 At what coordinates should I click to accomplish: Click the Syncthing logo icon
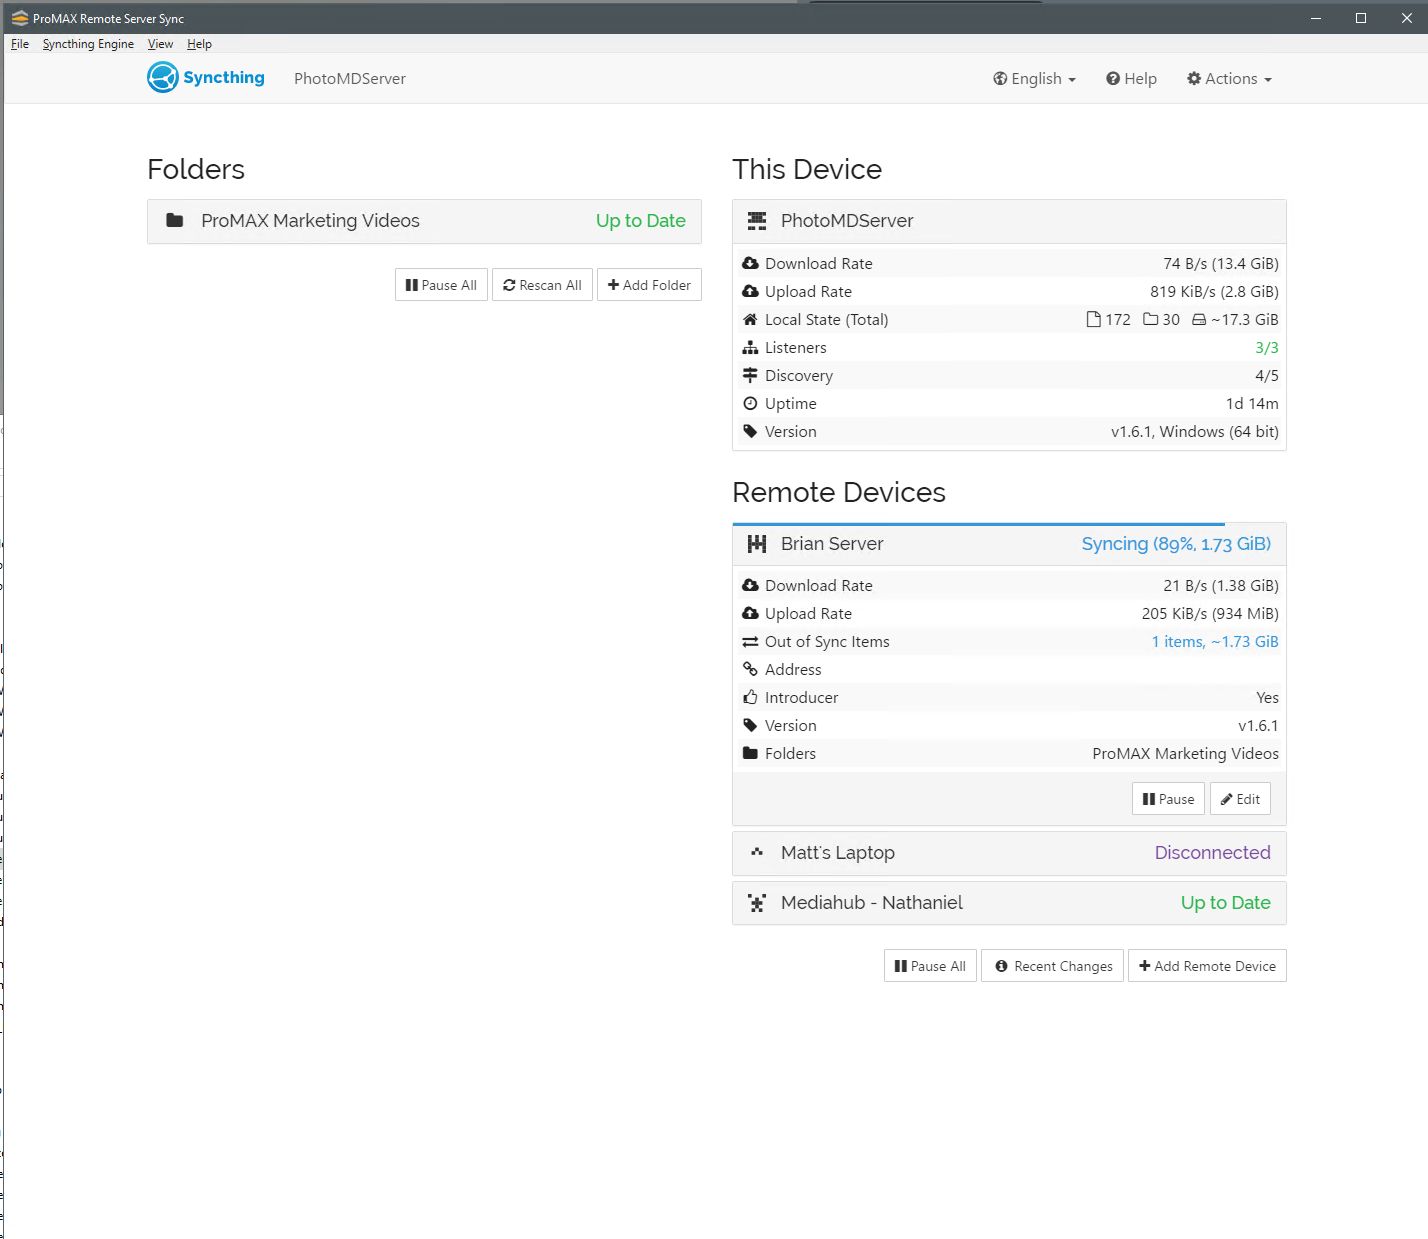click(x=162, y=78)
